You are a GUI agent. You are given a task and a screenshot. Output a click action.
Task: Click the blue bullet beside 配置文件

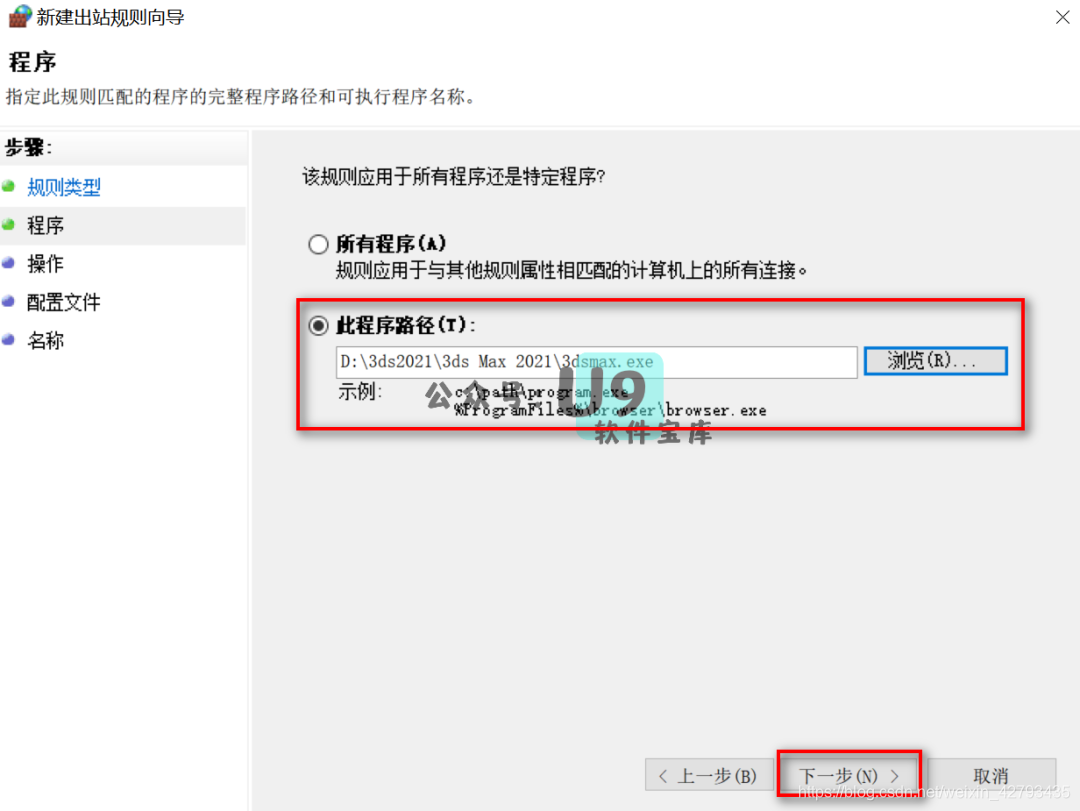(x=9, y=301)
